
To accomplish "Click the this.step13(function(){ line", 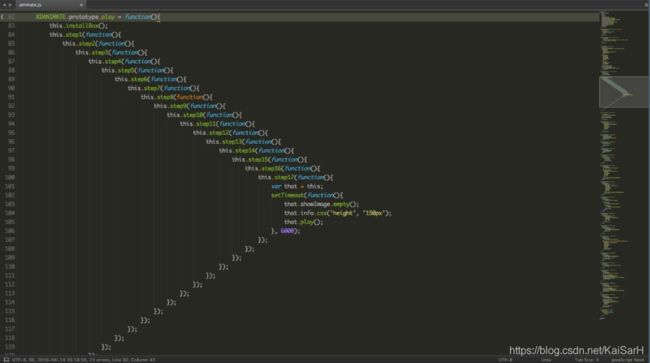I will pos(244,142).
